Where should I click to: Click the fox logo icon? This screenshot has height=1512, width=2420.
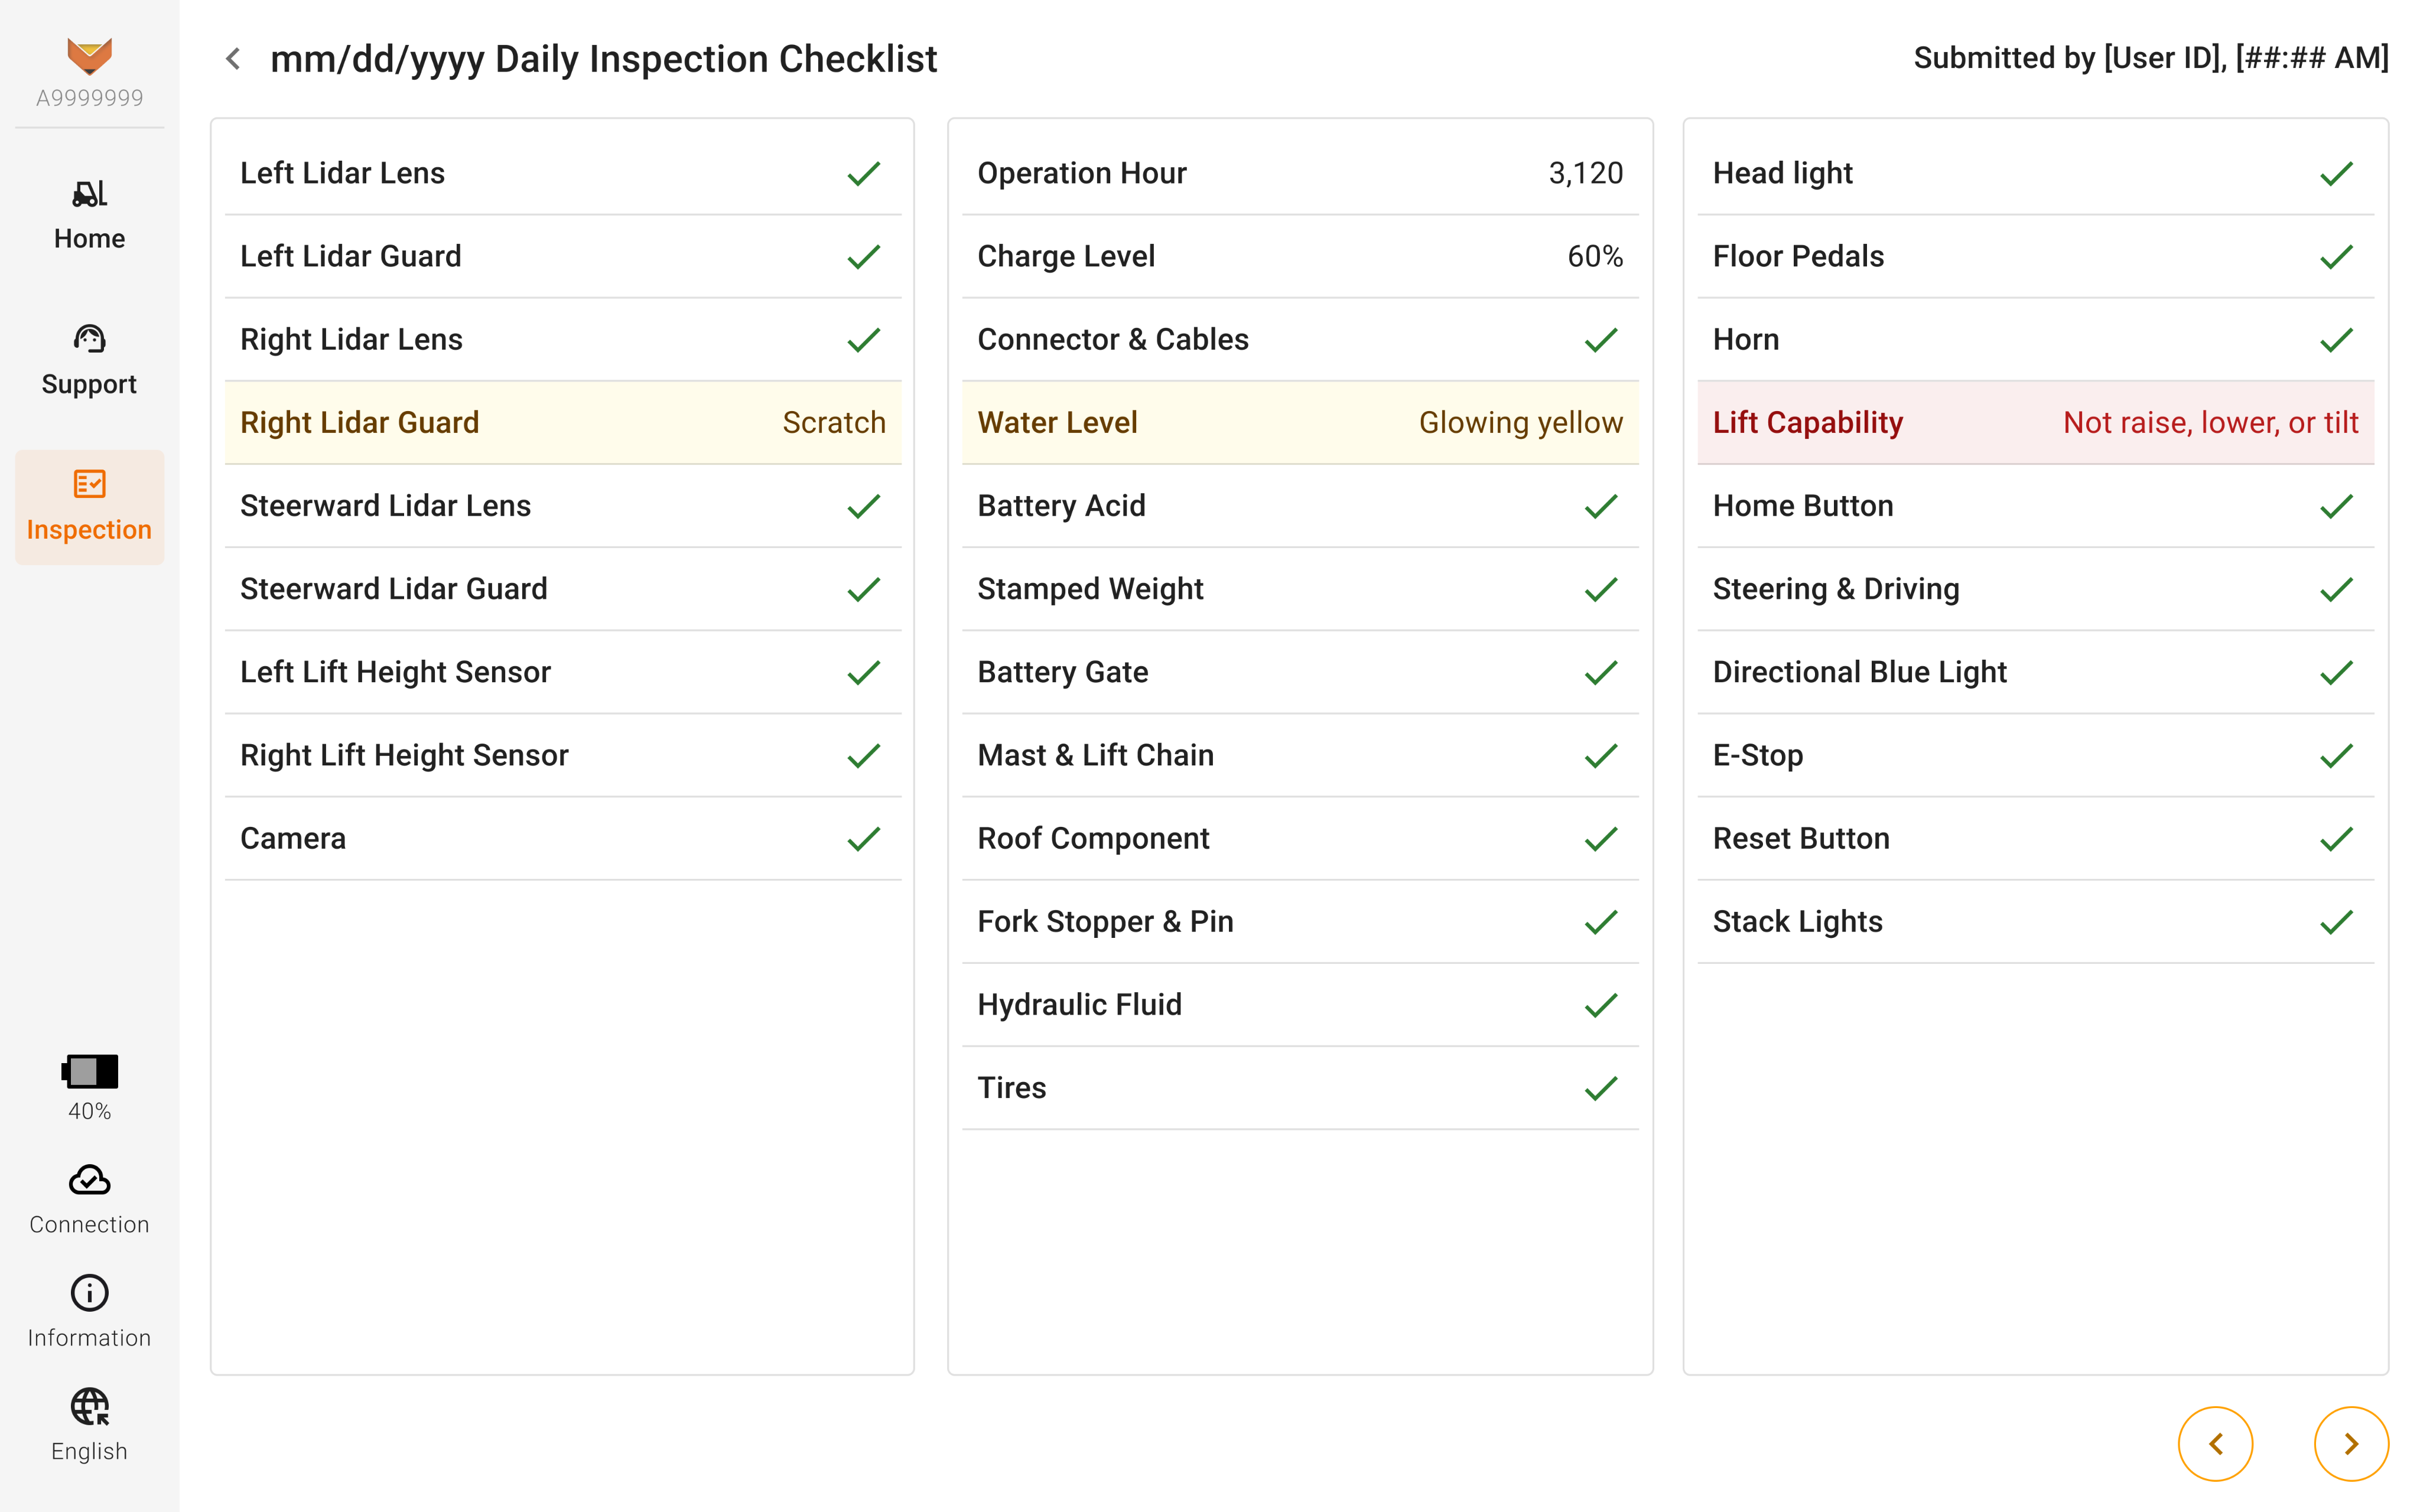(x=89, y=55)
